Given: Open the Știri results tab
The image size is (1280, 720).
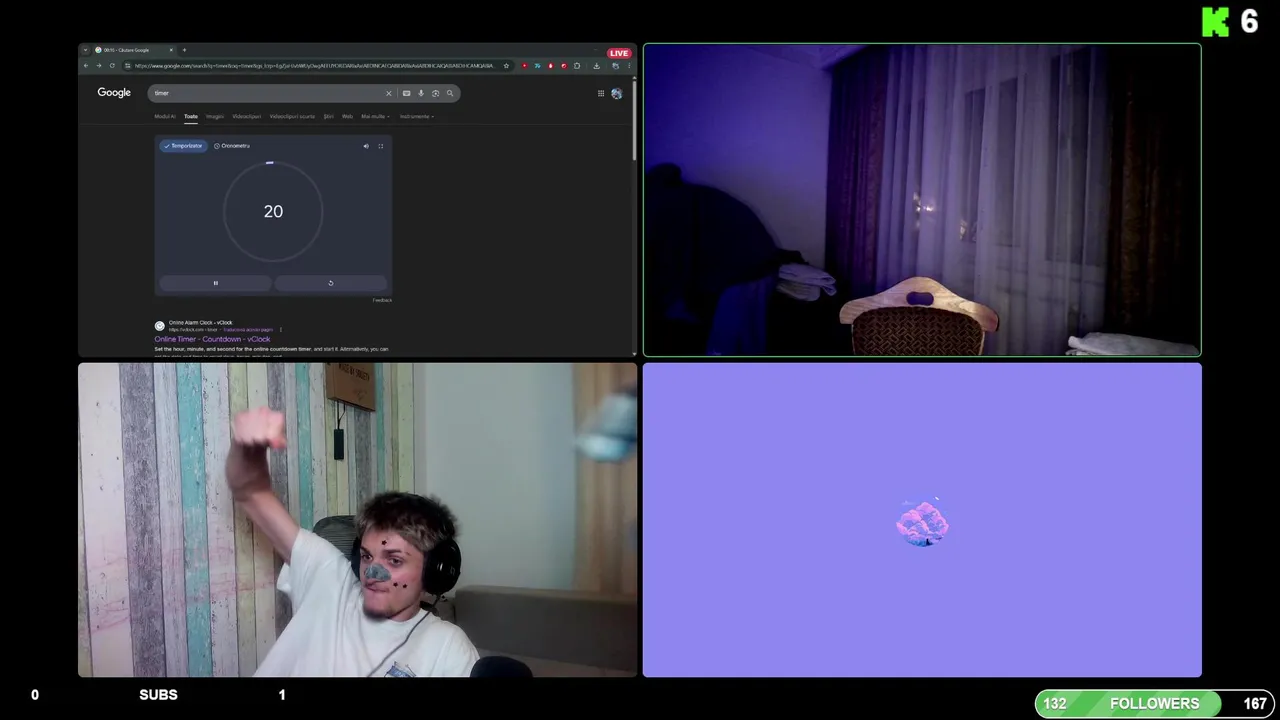Looking at the screenshot, I should (328, 116).
